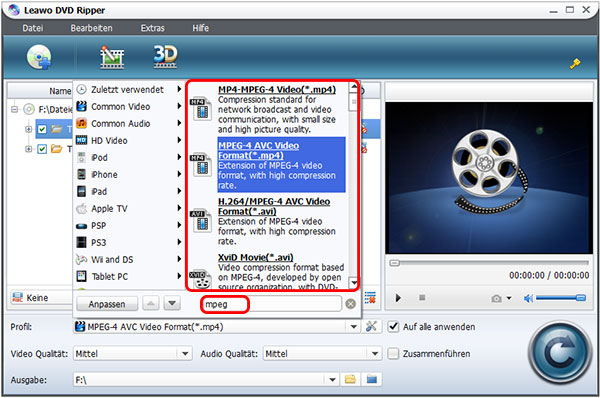This screenshot has height=398, width=600.
Task: Play the preview video
Action: click(398, 298)
